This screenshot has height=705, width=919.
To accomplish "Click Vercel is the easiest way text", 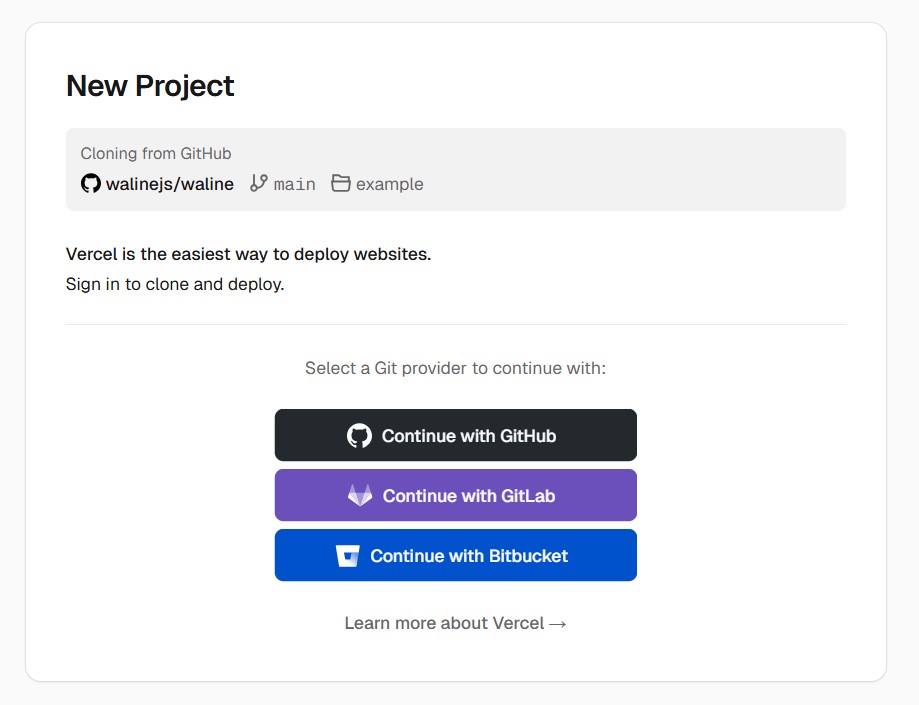I will (248, 254).
